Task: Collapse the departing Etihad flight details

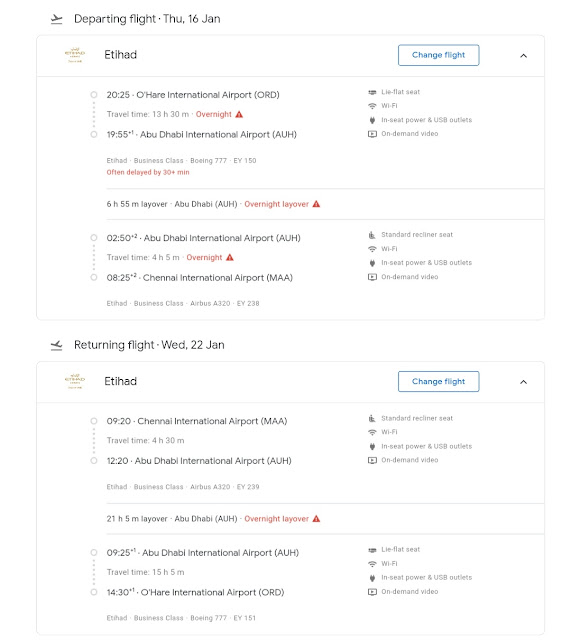Action: coord(524,56)
